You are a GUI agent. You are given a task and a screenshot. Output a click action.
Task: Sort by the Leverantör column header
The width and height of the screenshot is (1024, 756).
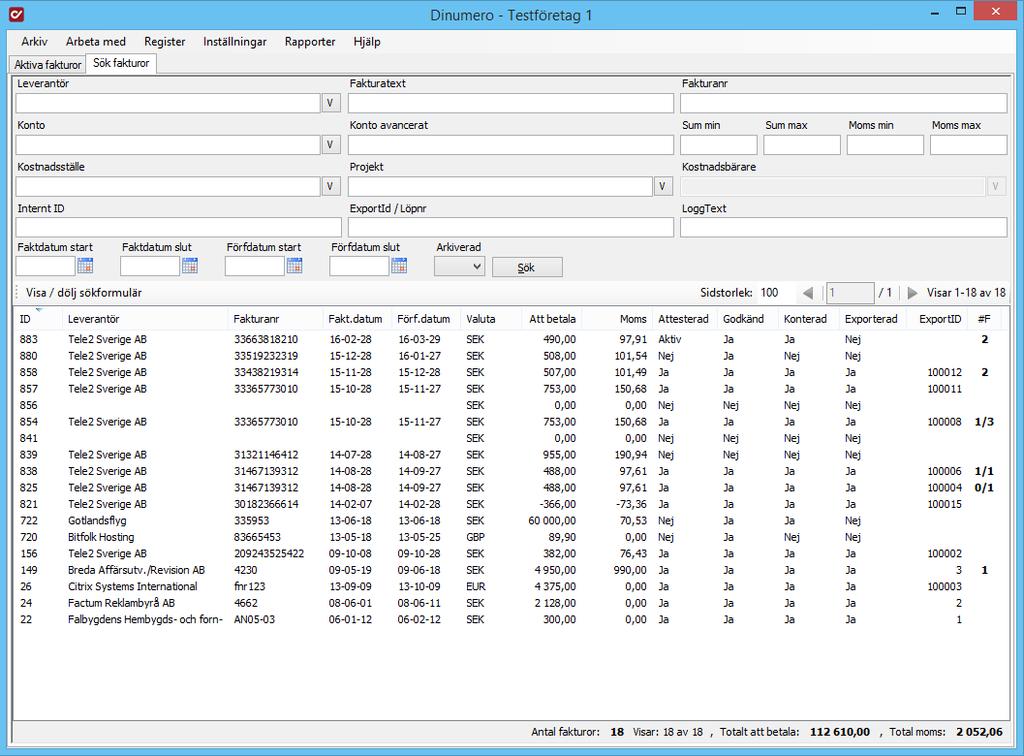[x=145, y=319]
